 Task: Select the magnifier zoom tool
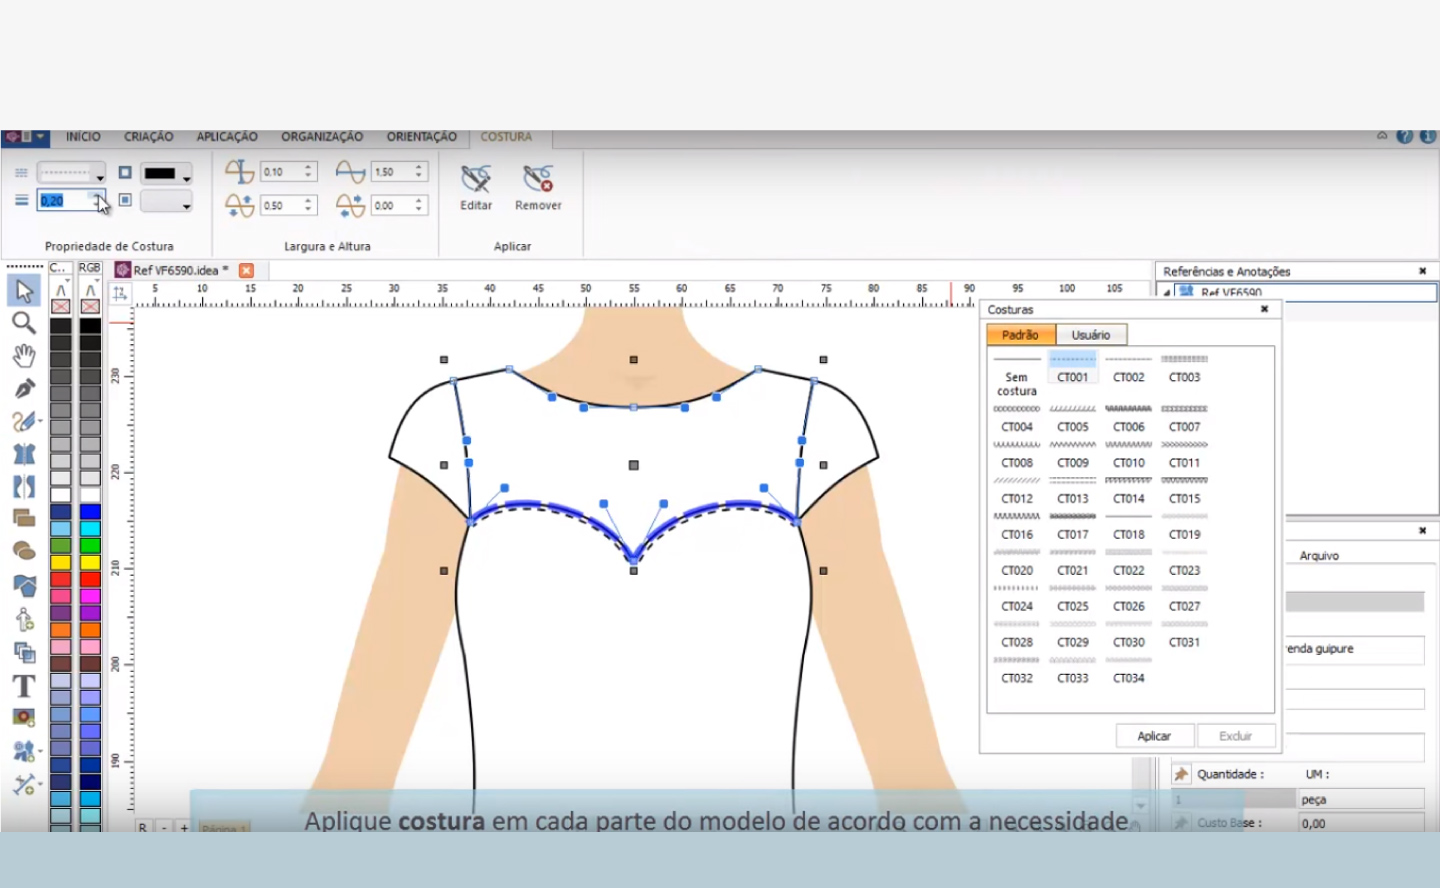tap(24, 323)
